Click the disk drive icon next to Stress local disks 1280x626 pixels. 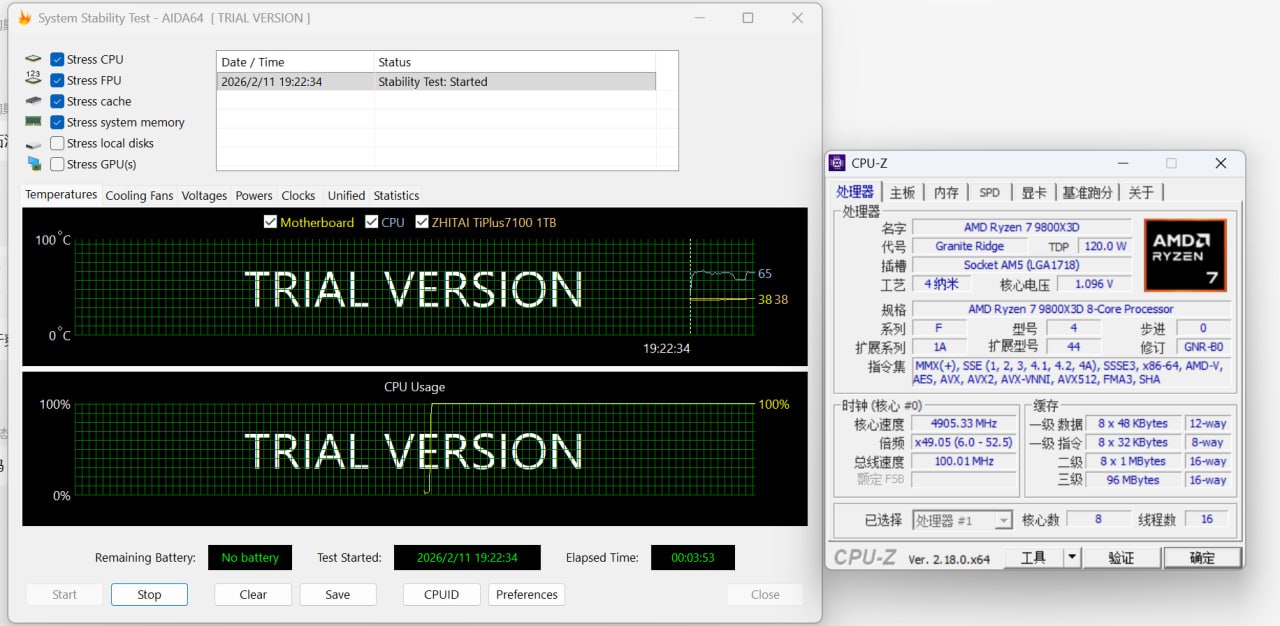33,143
